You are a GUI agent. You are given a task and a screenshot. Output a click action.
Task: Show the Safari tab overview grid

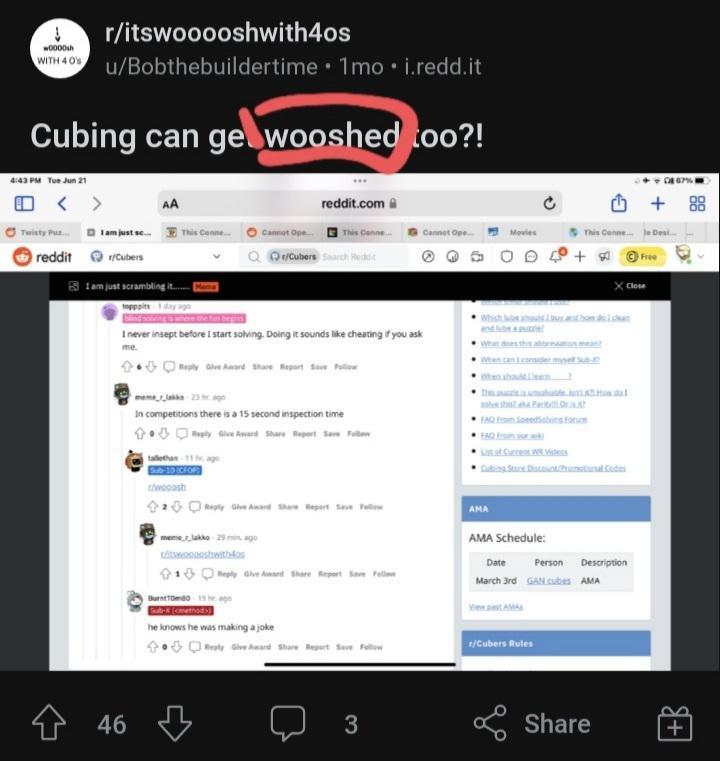coord(697,203)
